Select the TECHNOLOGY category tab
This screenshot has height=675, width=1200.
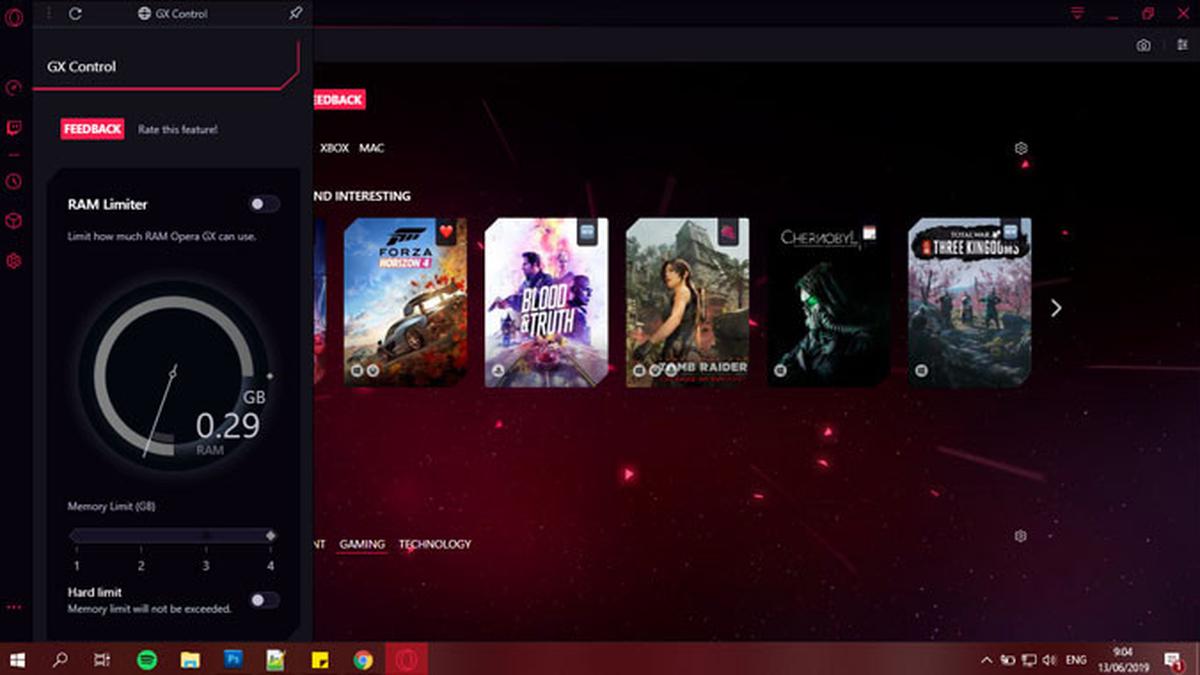[x=435, y=544]
